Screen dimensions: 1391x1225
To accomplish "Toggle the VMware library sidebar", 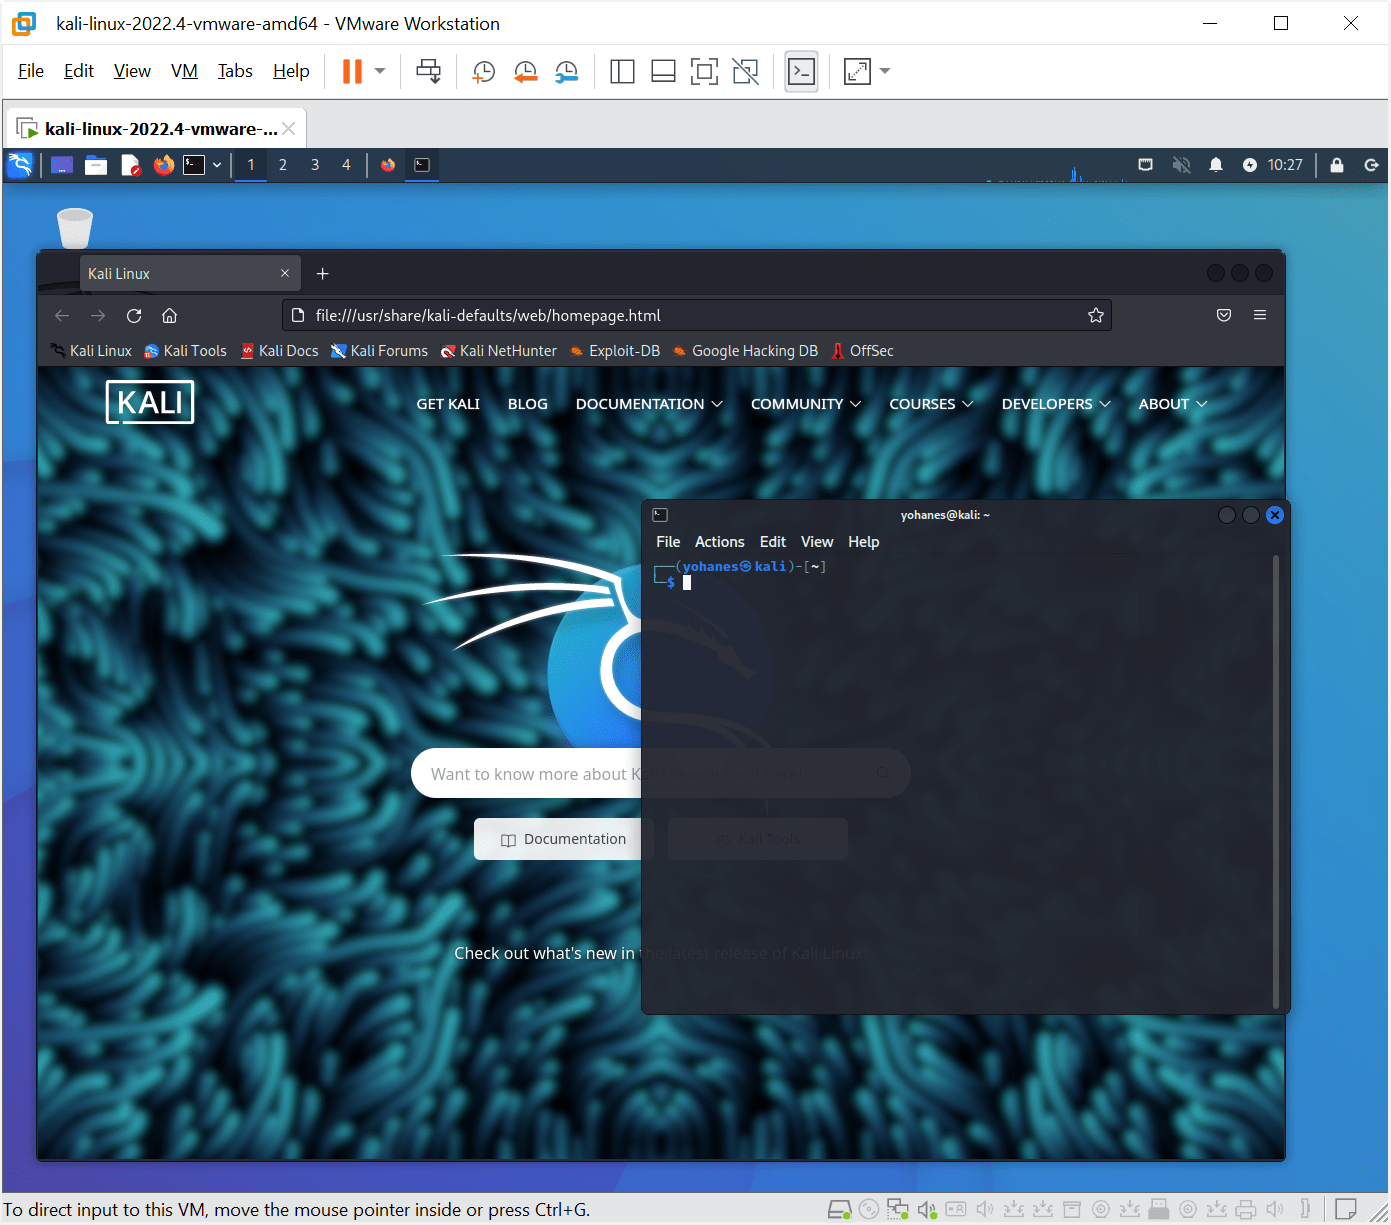I will pos(622,71).
